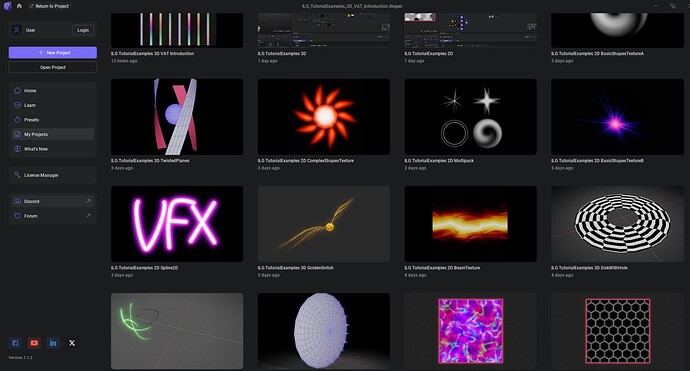
Task: Create a New Project
Action: pos(53,52)
